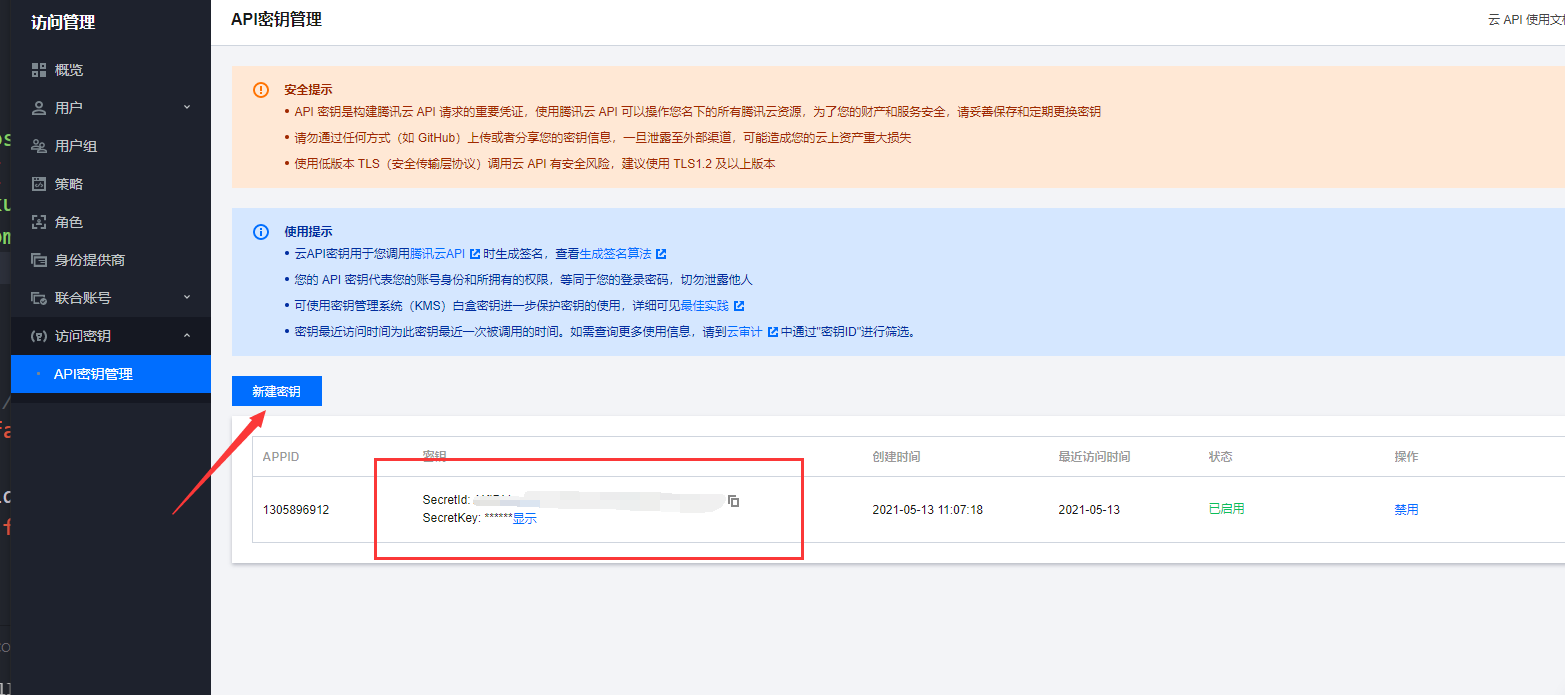This screenshot has height=695, width=1565.
Task: Click the APPID value 1305896912
Action: [x=296, y=510]
